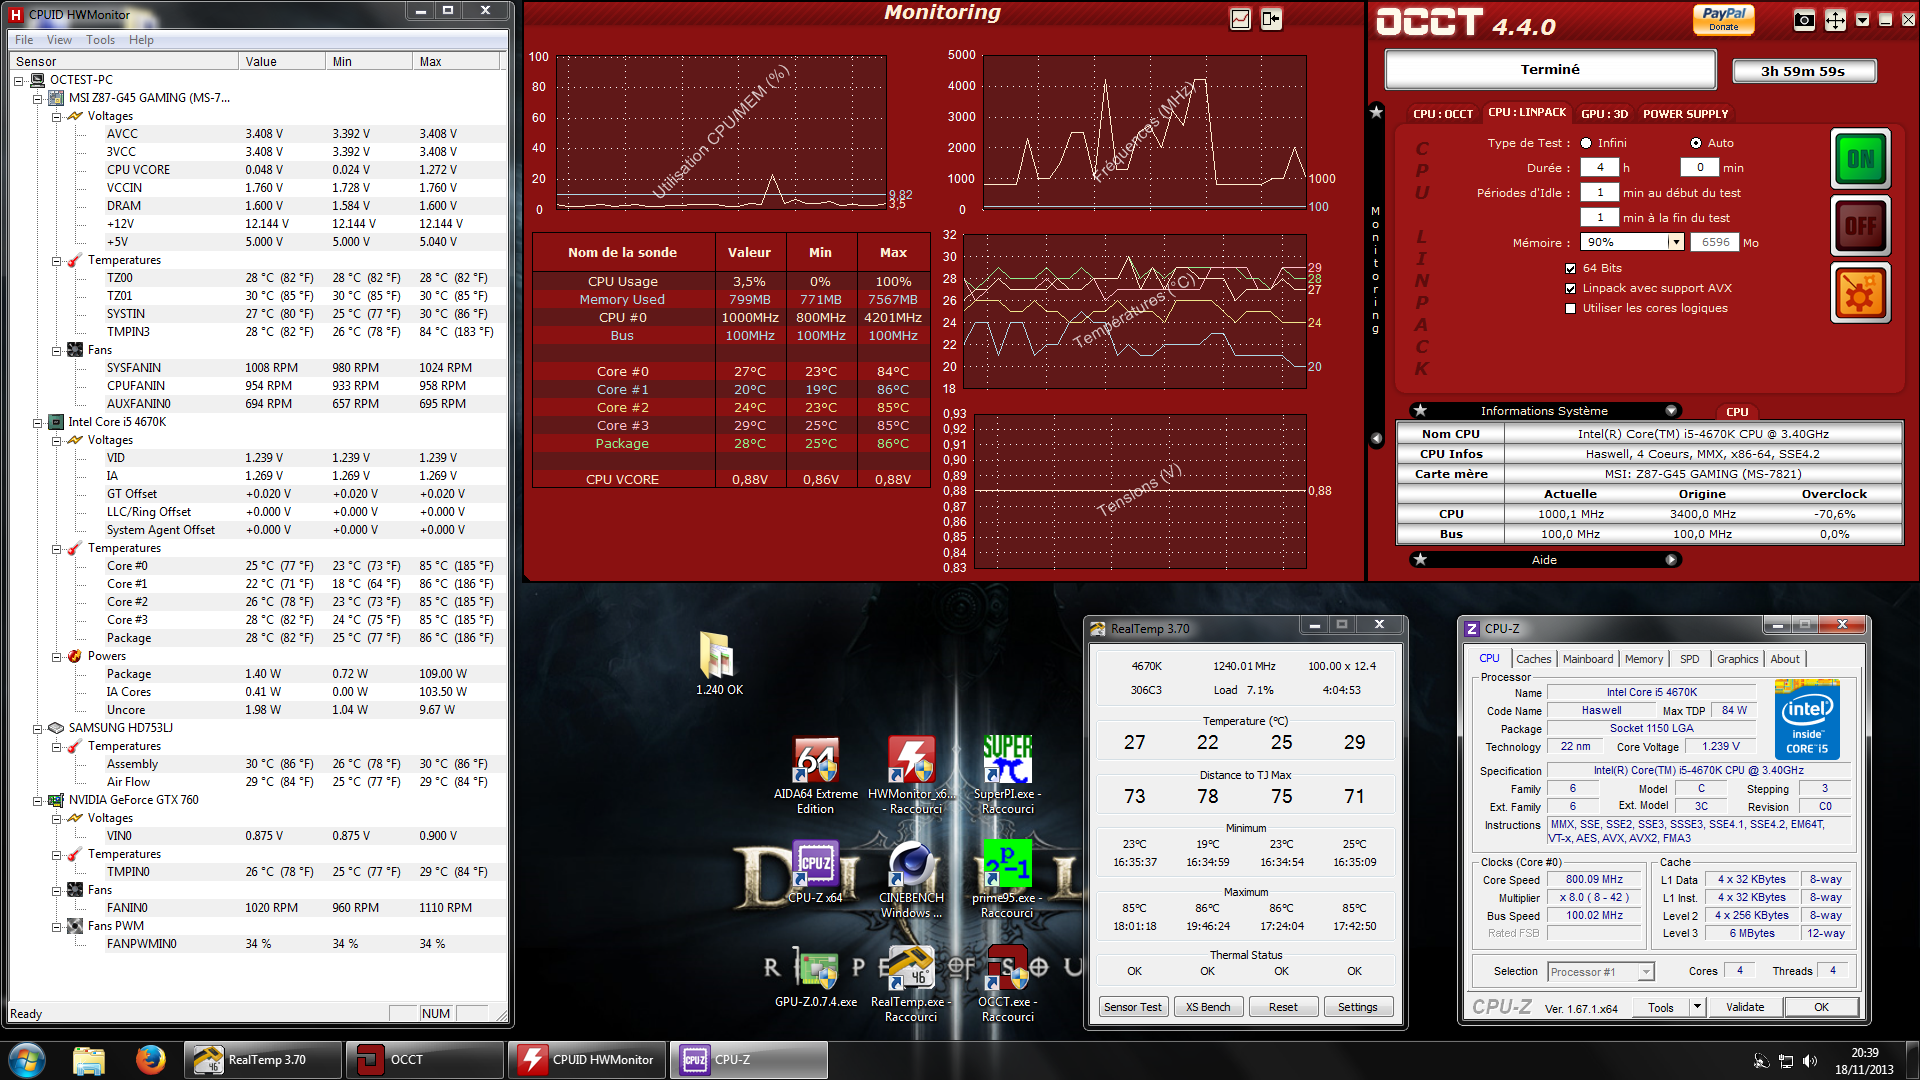
Task: Click the OCCT move-window arrows icon
Action: point(1835,21)
